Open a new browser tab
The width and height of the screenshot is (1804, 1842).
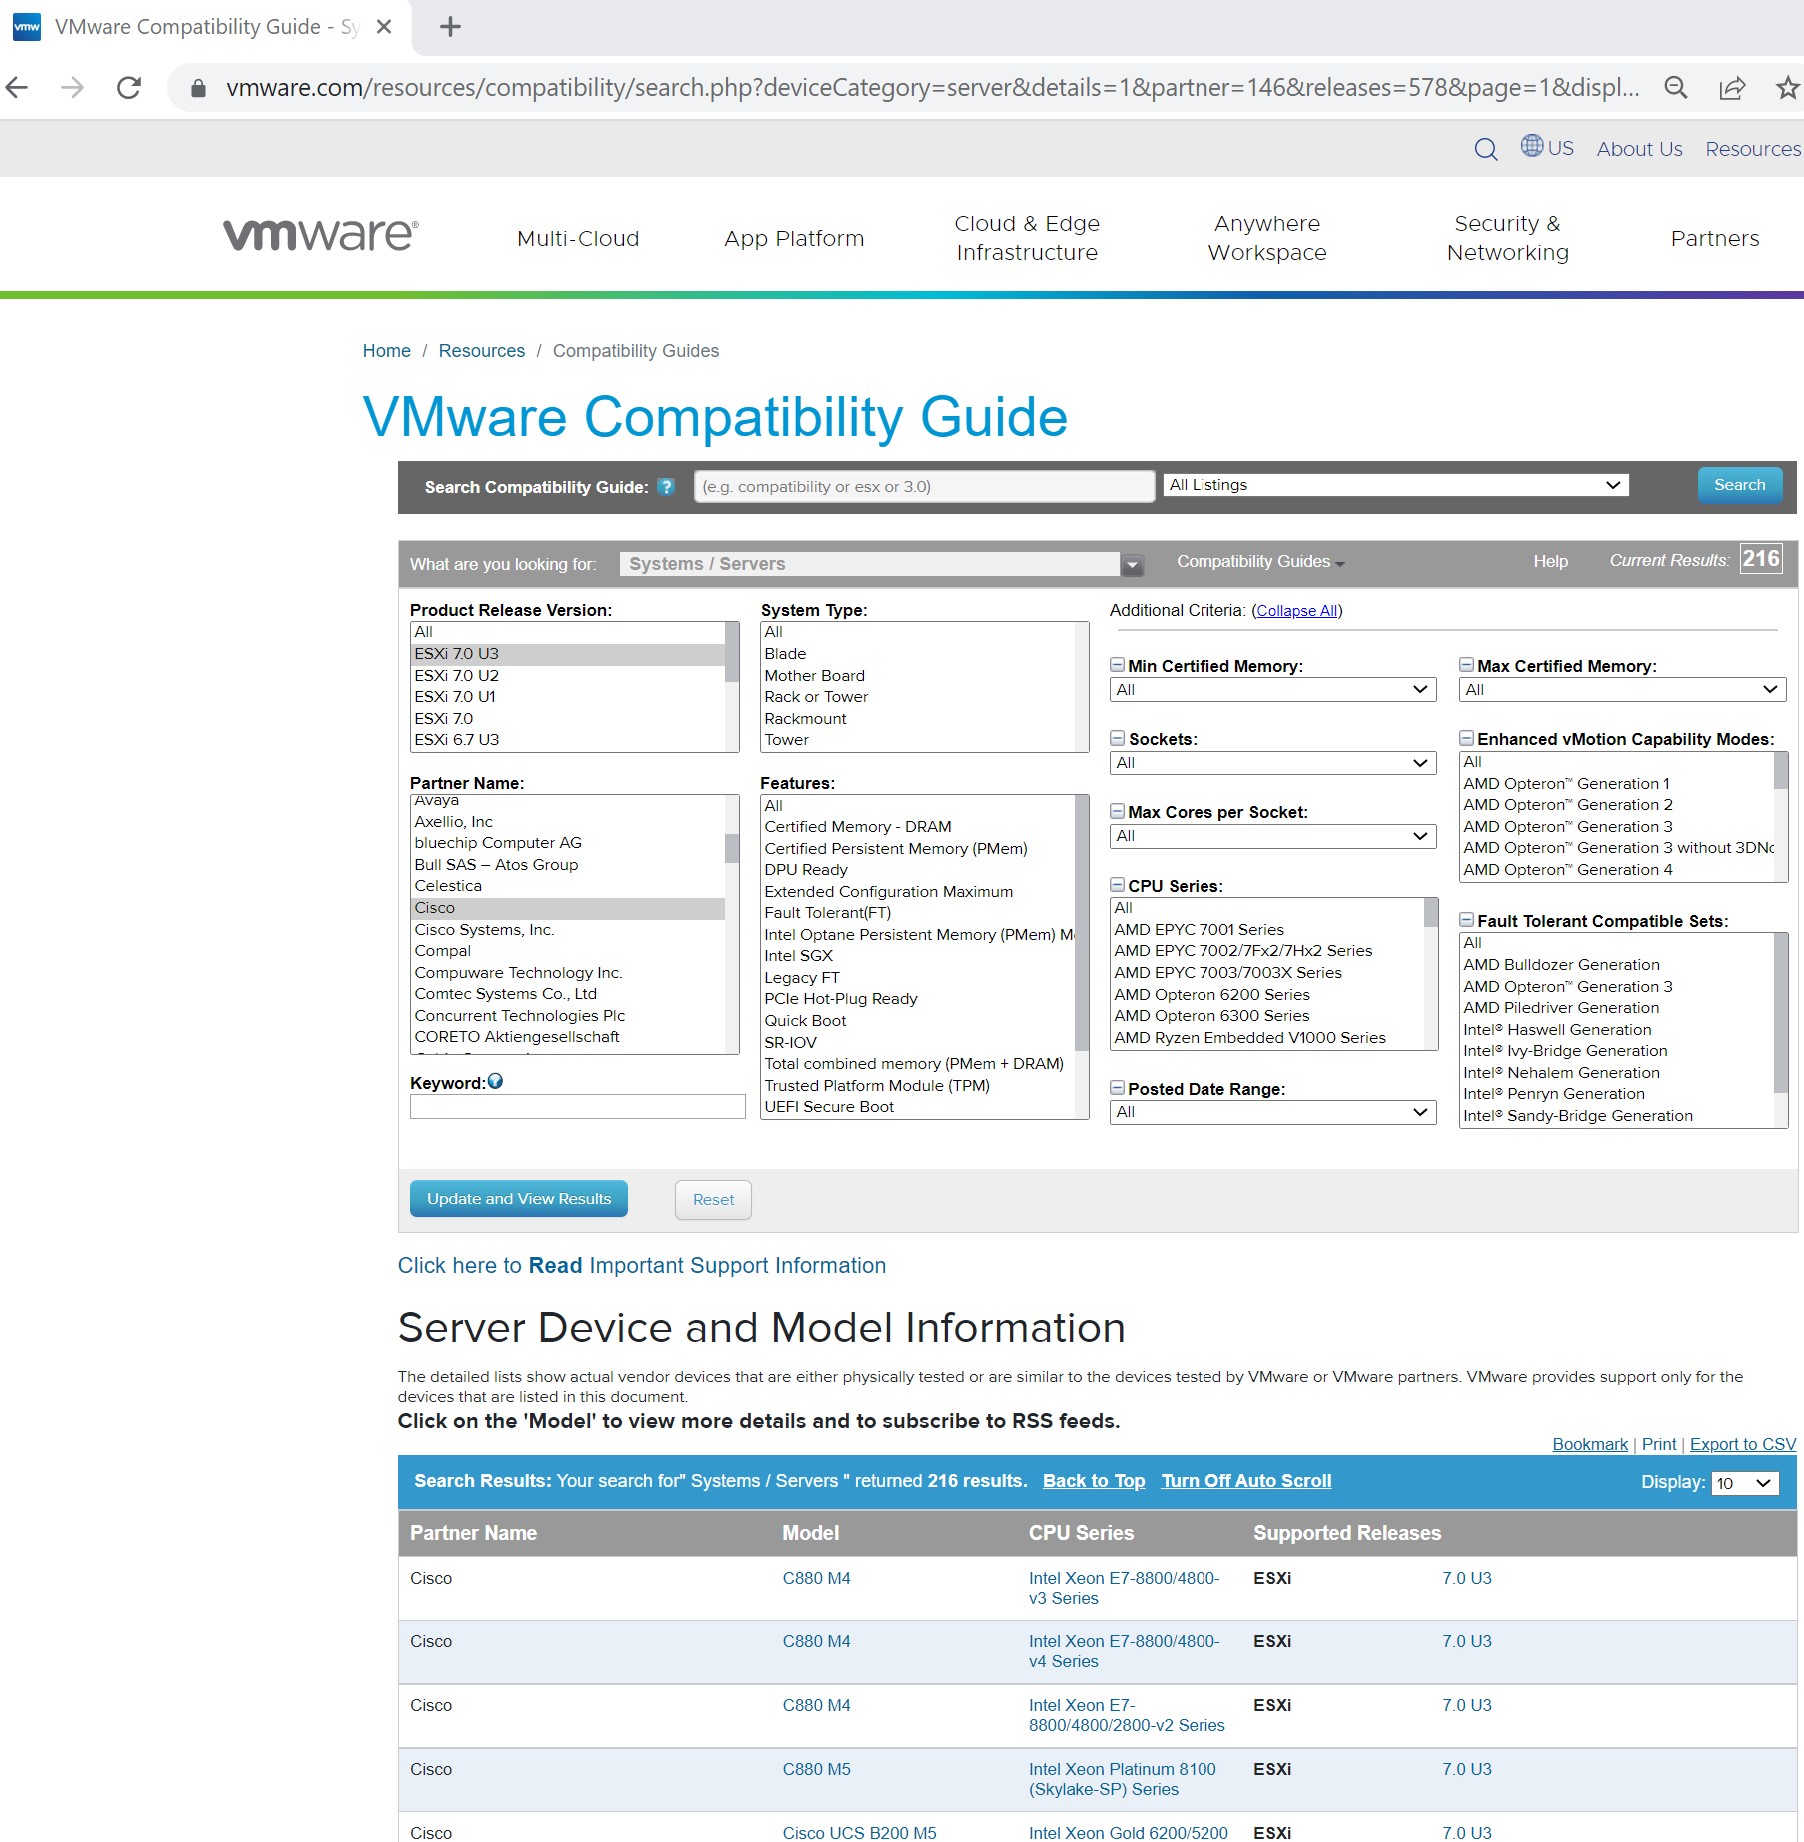451,27
